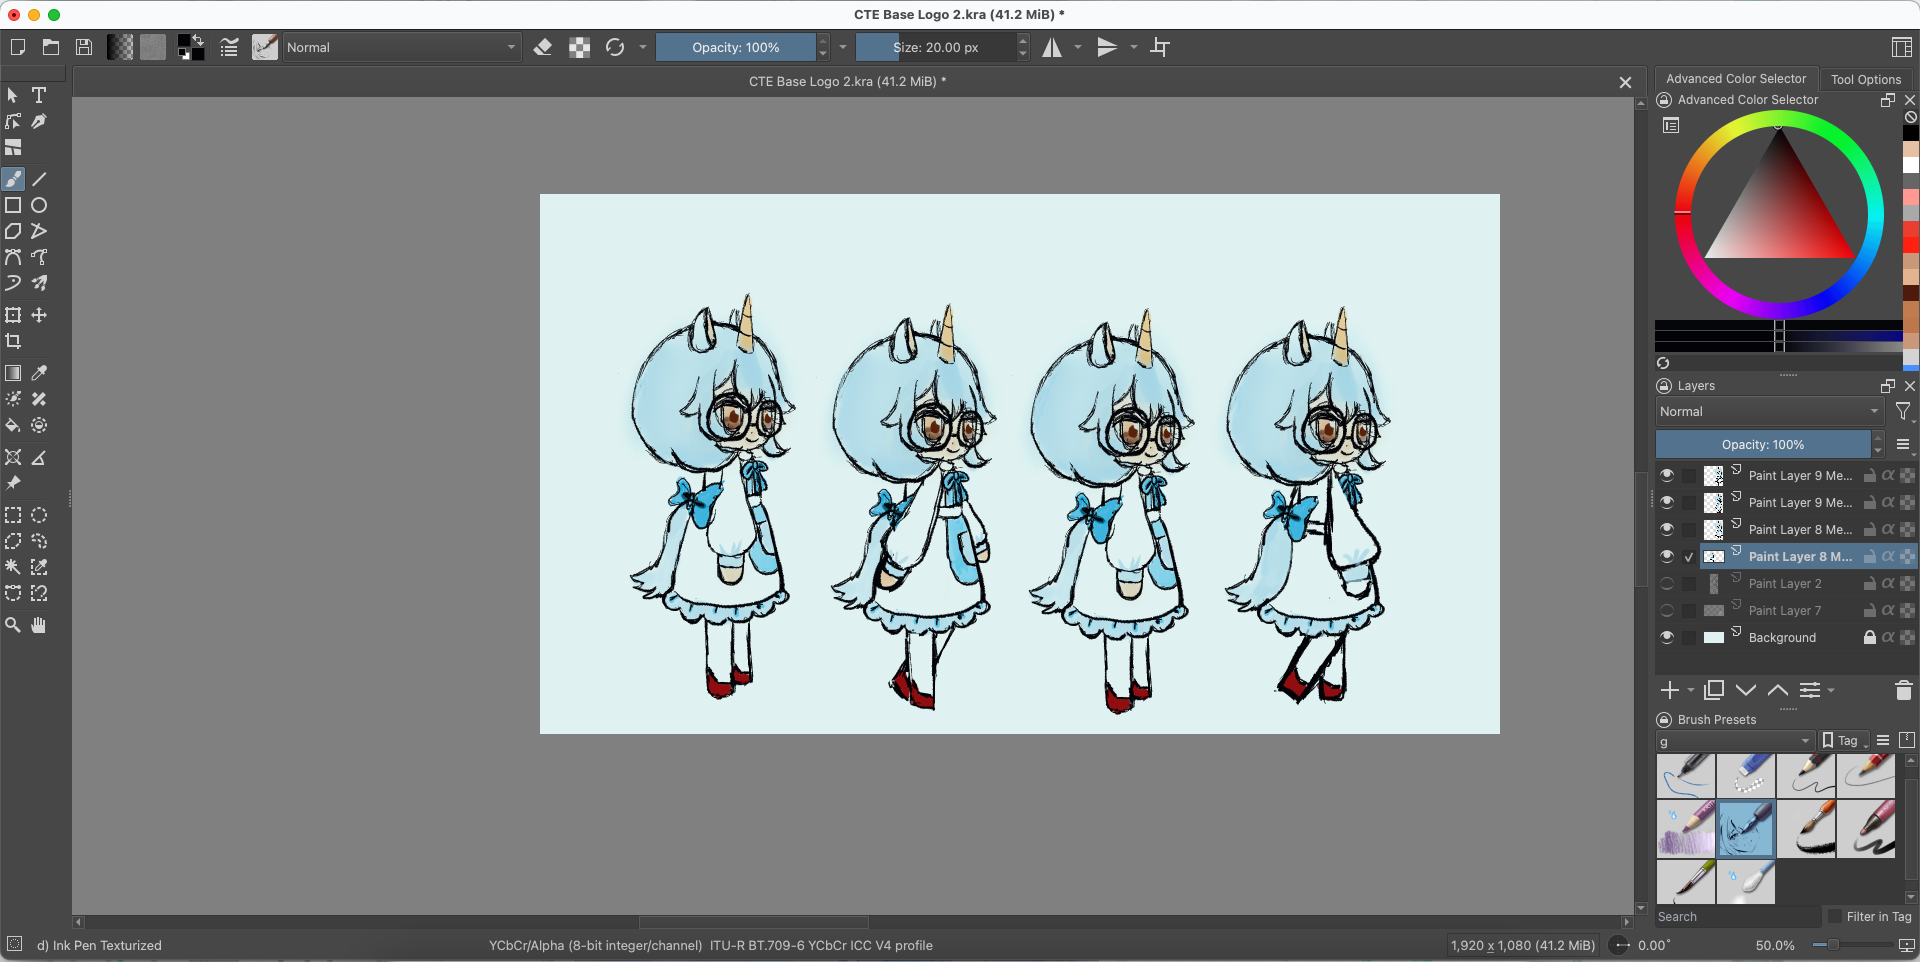The width and height of the screenshot is (1920, 962).
Task: Click horizontal mirror tool icon
Action: (x=1052, y=47)
